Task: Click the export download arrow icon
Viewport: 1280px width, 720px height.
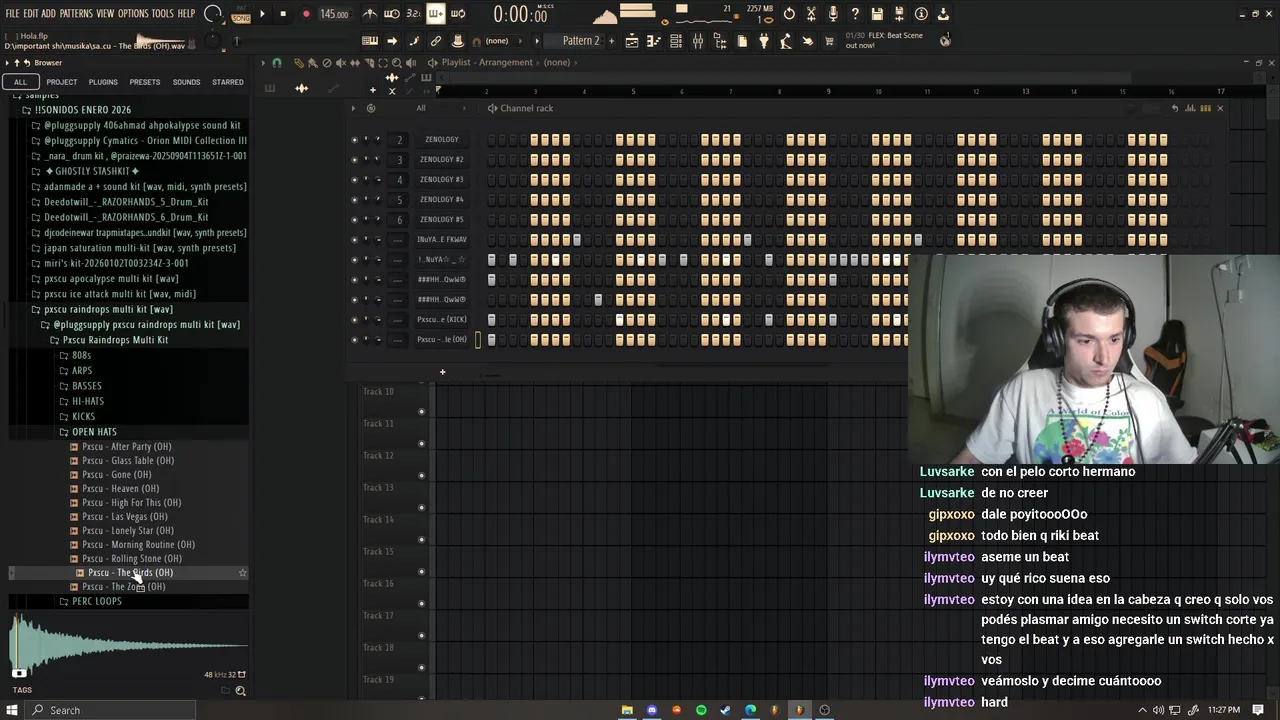Action: click(x=943, y=14)
